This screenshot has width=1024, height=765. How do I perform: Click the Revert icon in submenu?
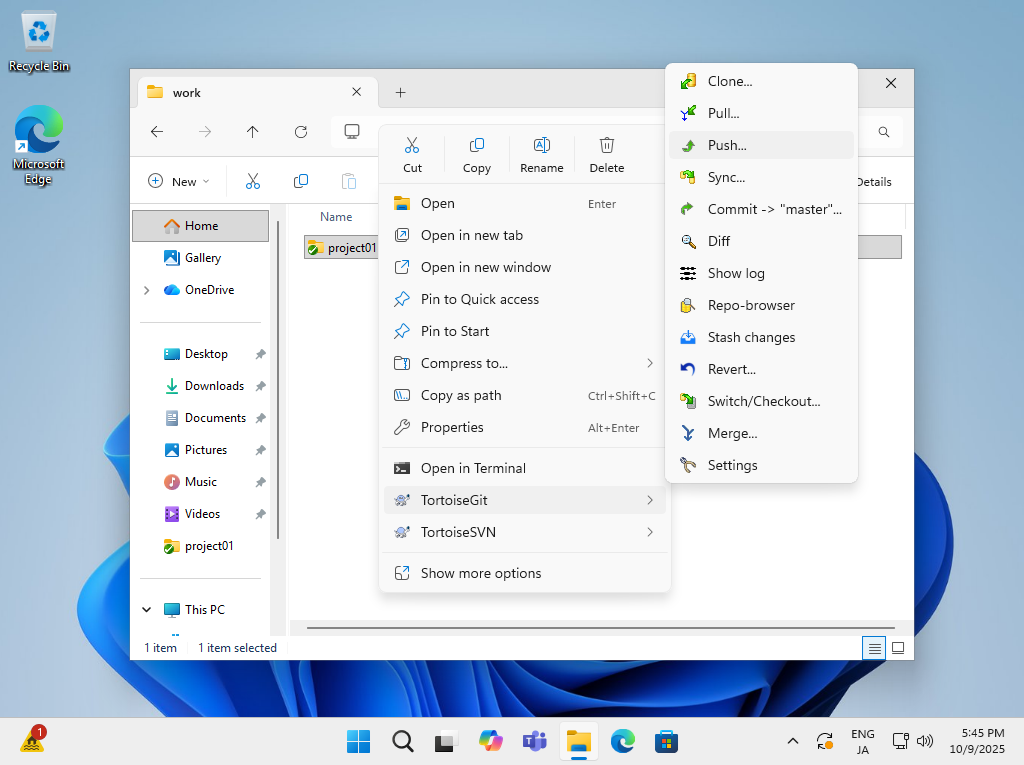pyautogui.click(x=688, y=369)
